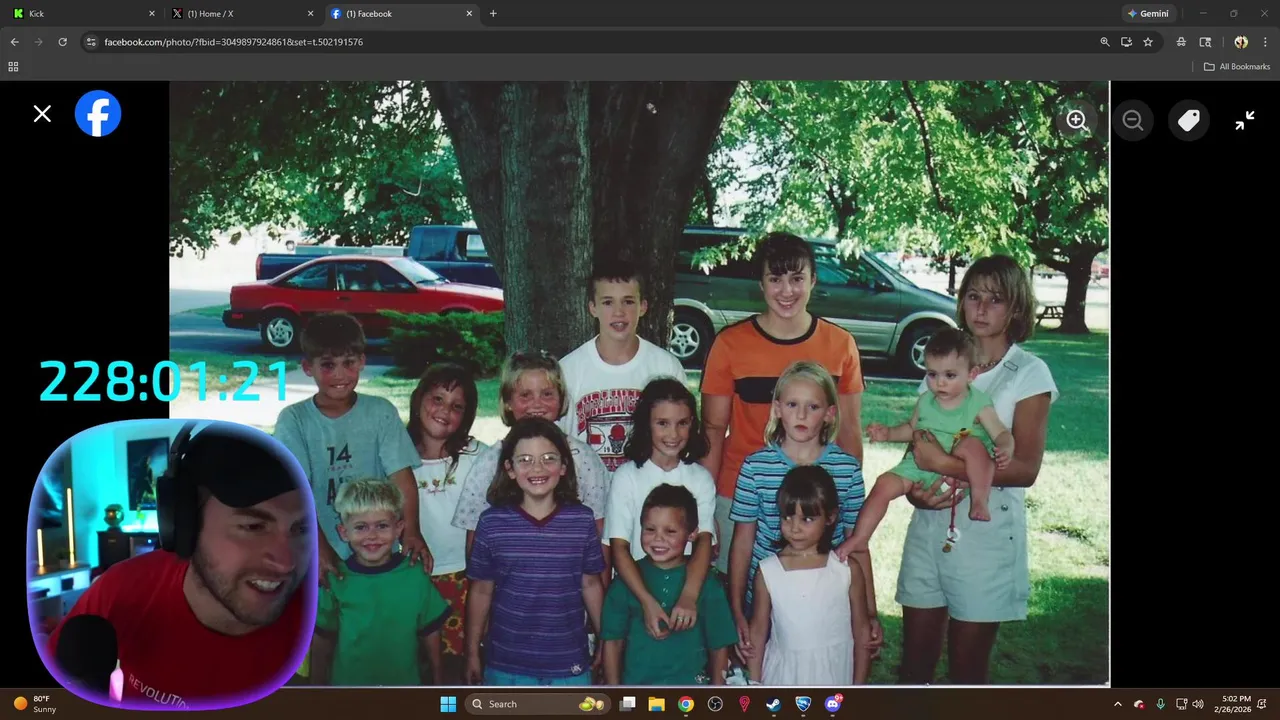Open a new browser tab
The height and width of the screenshot is (720, 1280).
pos(493,14)
